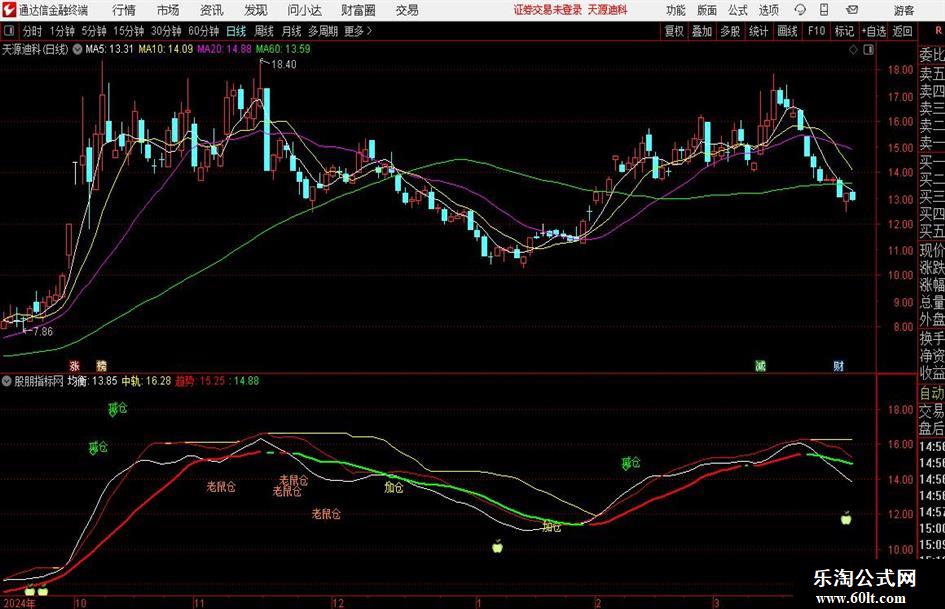The width and height of the screenshot is (945, 609).
Task: Switch to 周线 period
Action: pos(264,31)
